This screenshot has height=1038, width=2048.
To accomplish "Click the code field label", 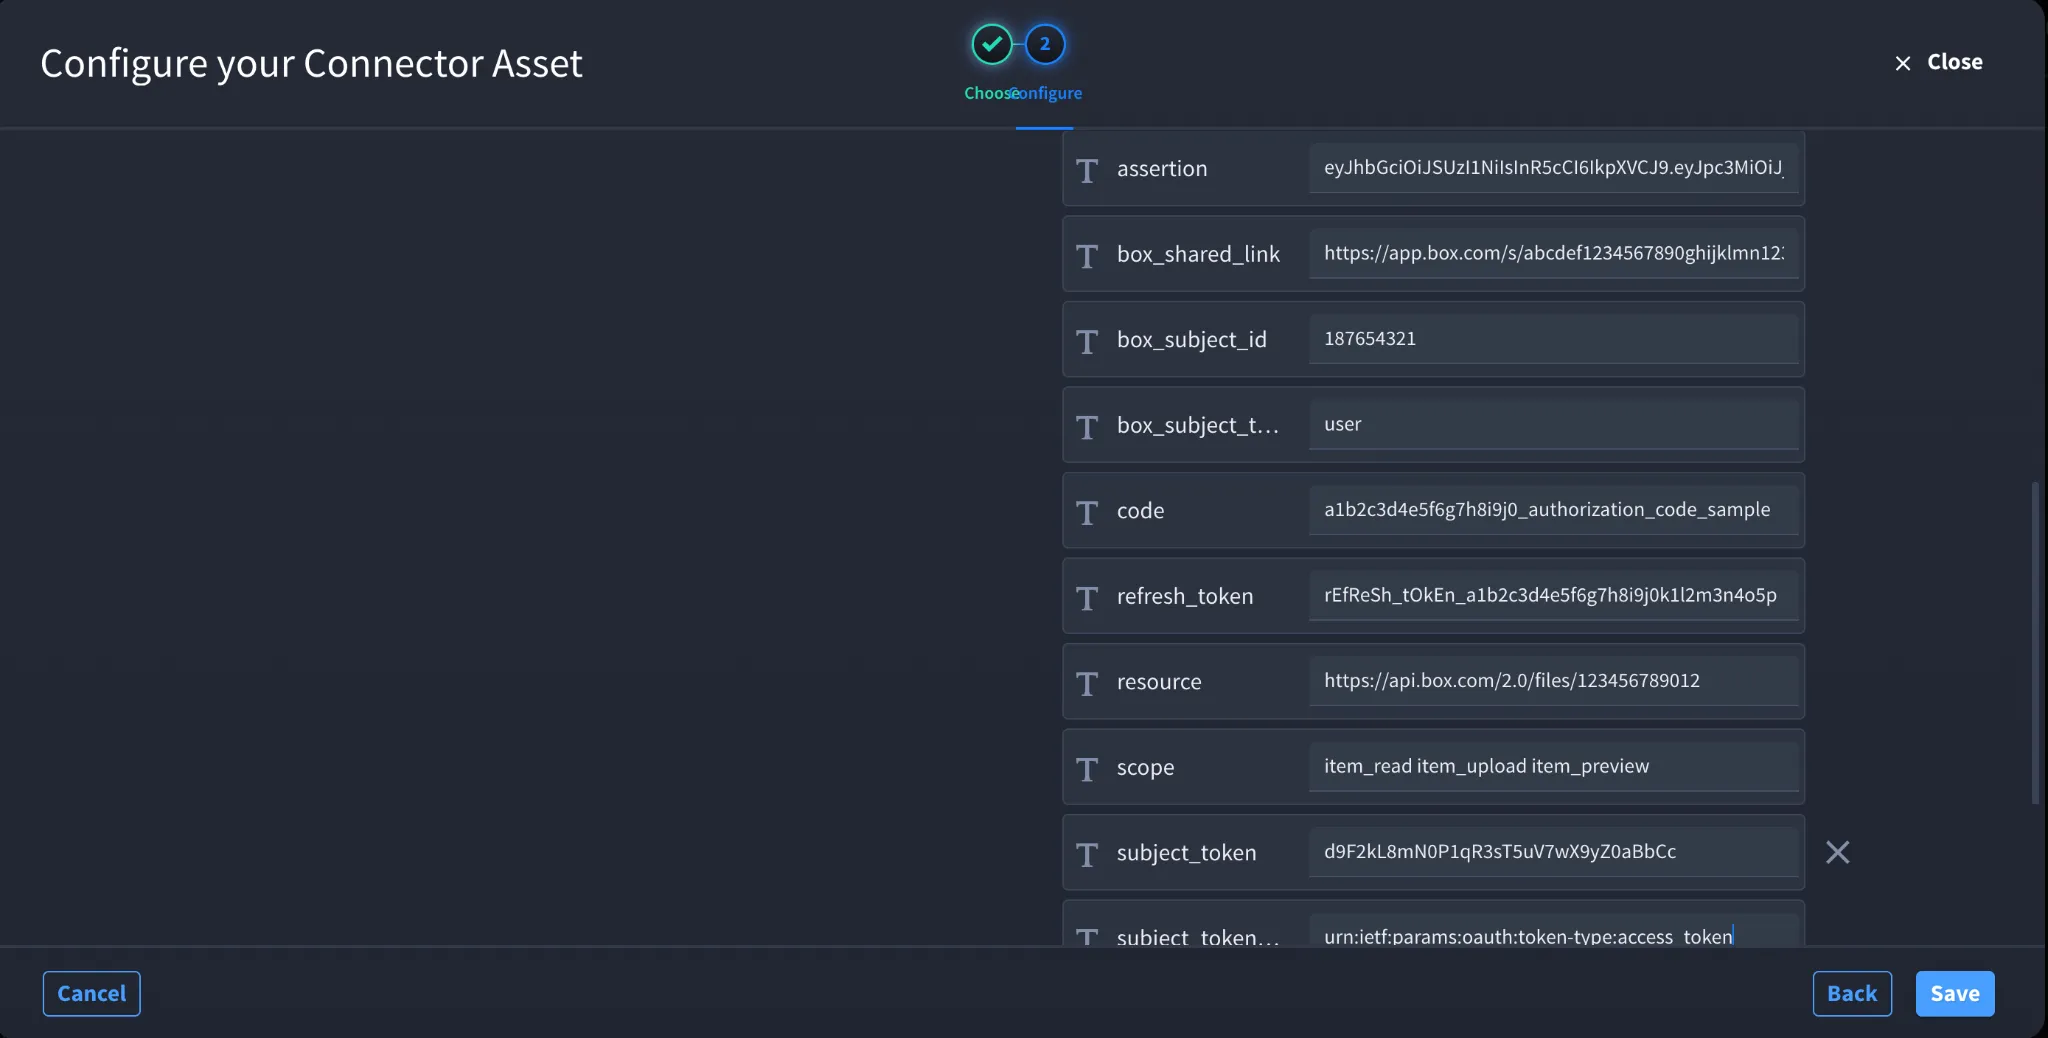I will (1140, 511).
